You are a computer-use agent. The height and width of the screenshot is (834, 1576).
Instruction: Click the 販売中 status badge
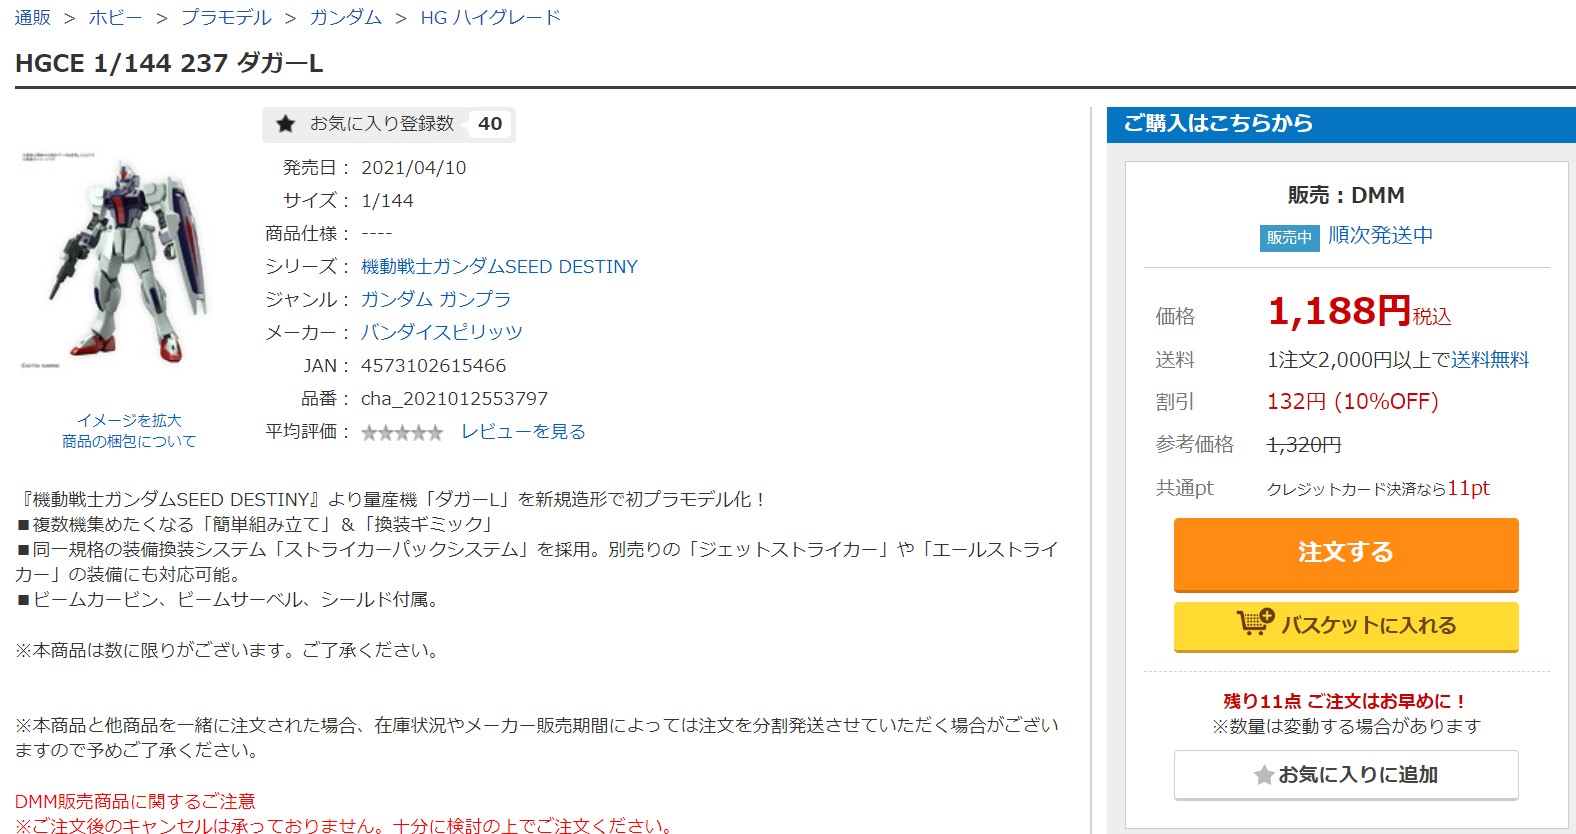click(1289, 237)
